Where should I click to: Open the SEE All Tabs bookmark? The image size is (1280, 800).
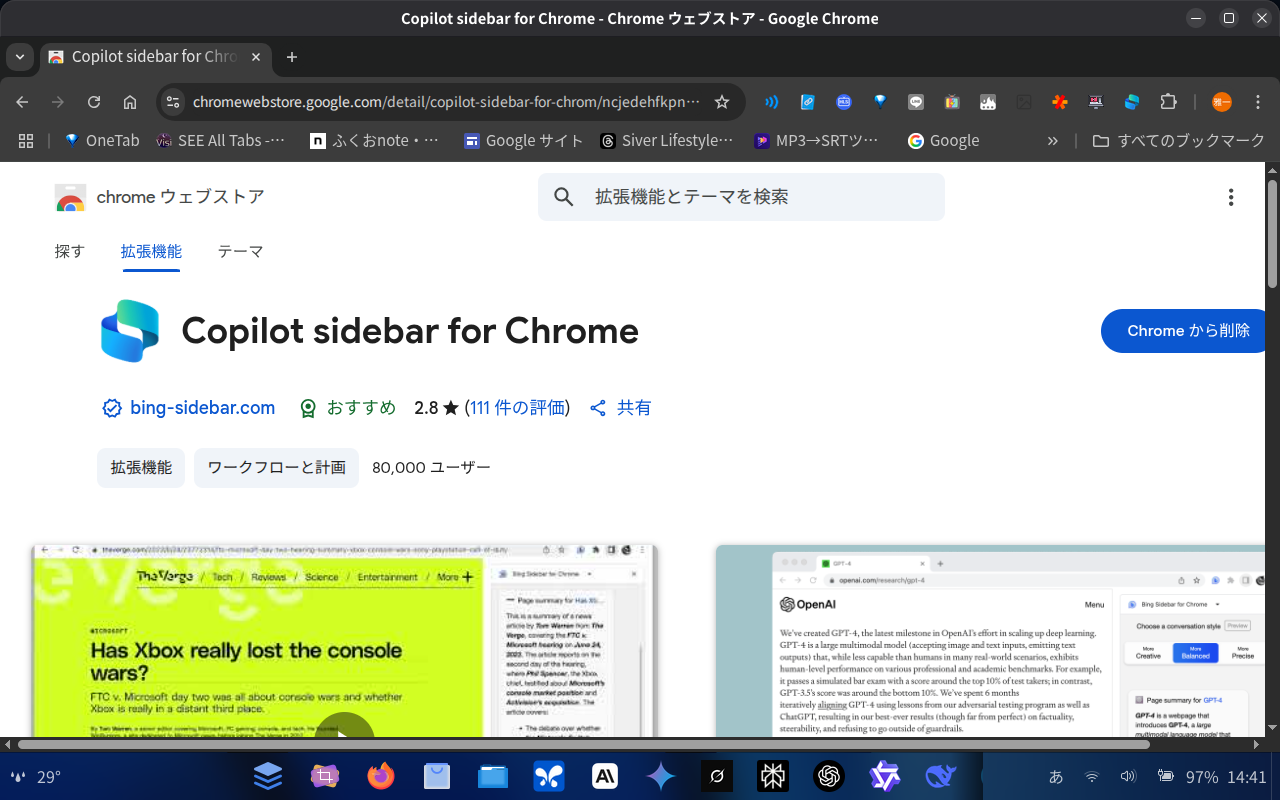coord(221,141)
